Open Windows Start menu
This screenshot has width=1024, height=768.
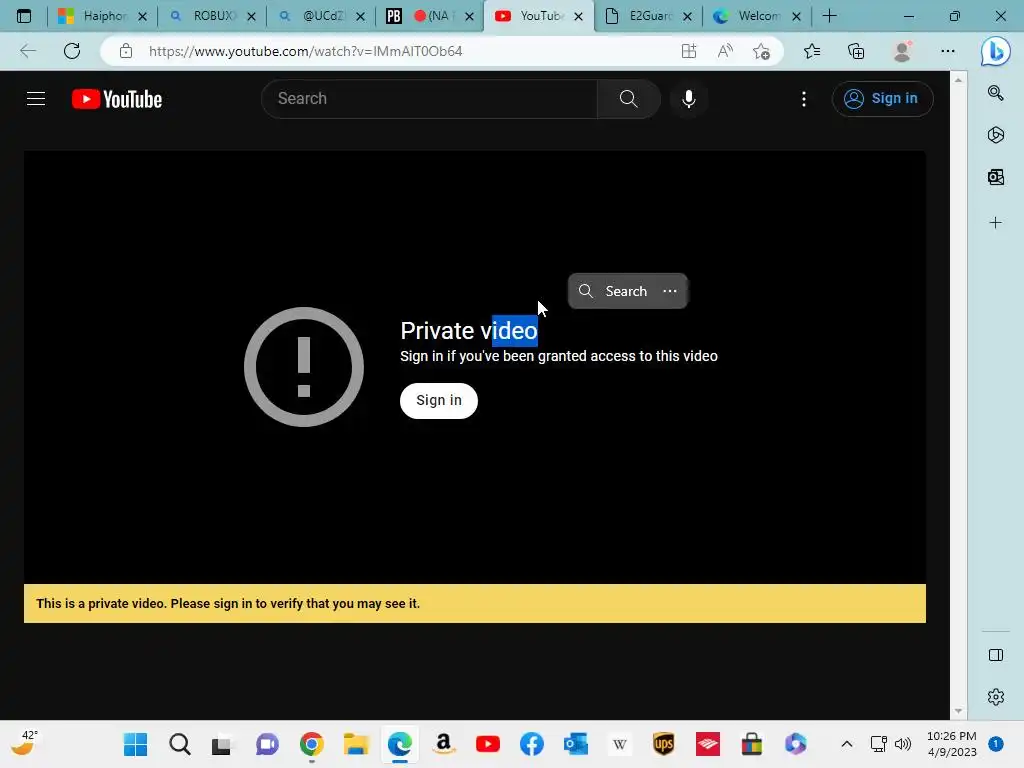tap(135, 744)
